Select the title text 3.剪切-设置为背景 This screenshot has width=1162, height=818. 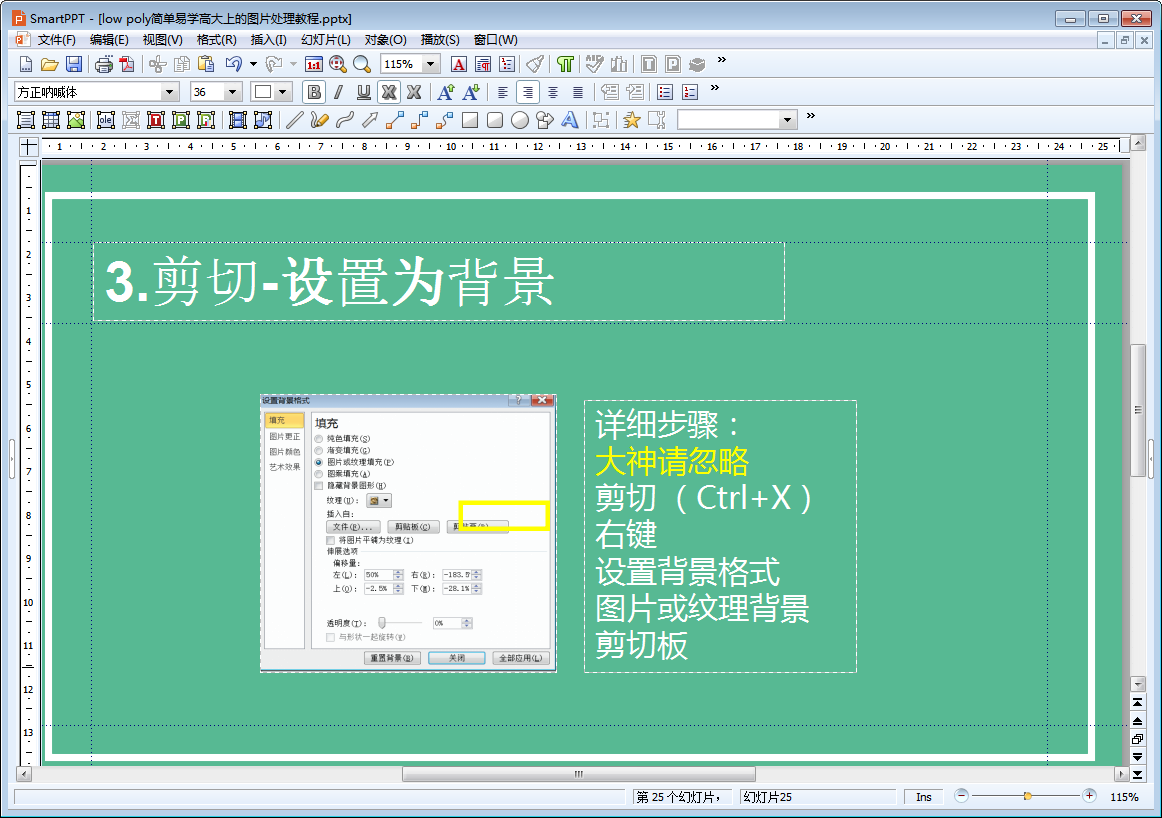pos(329,282)
